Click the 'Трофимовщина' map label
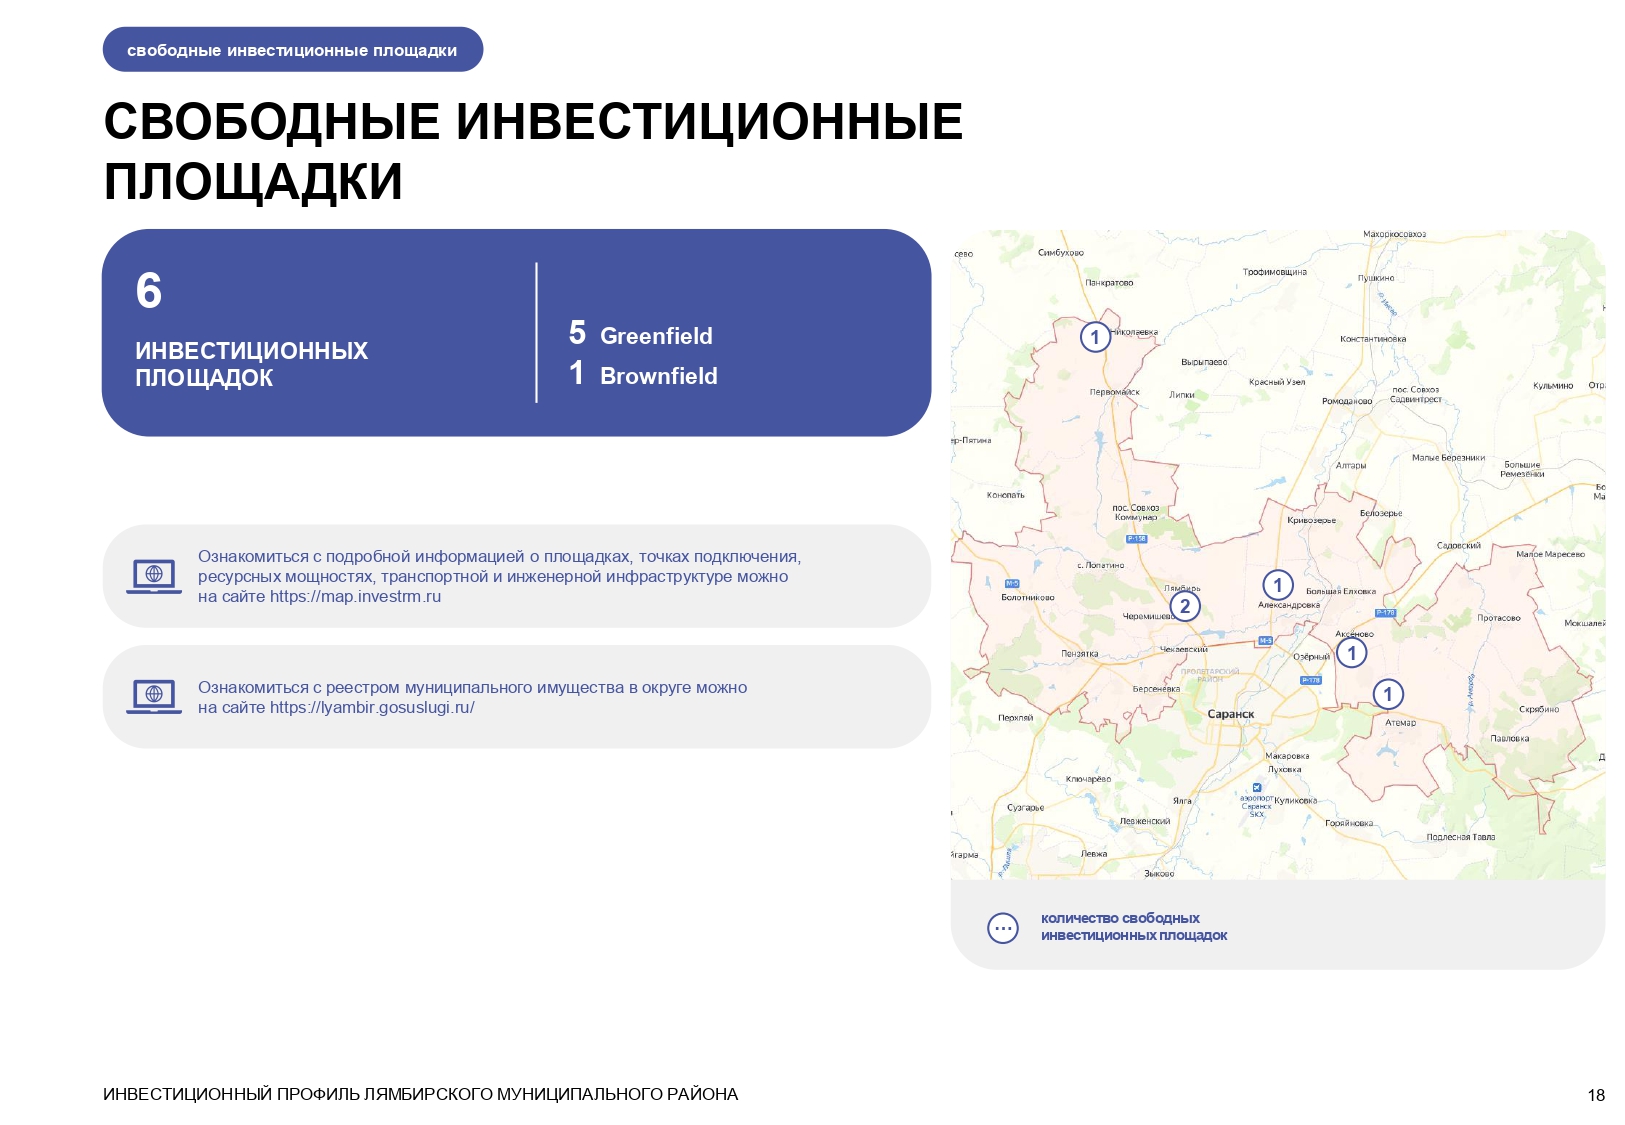 (x=1275, y=272)
